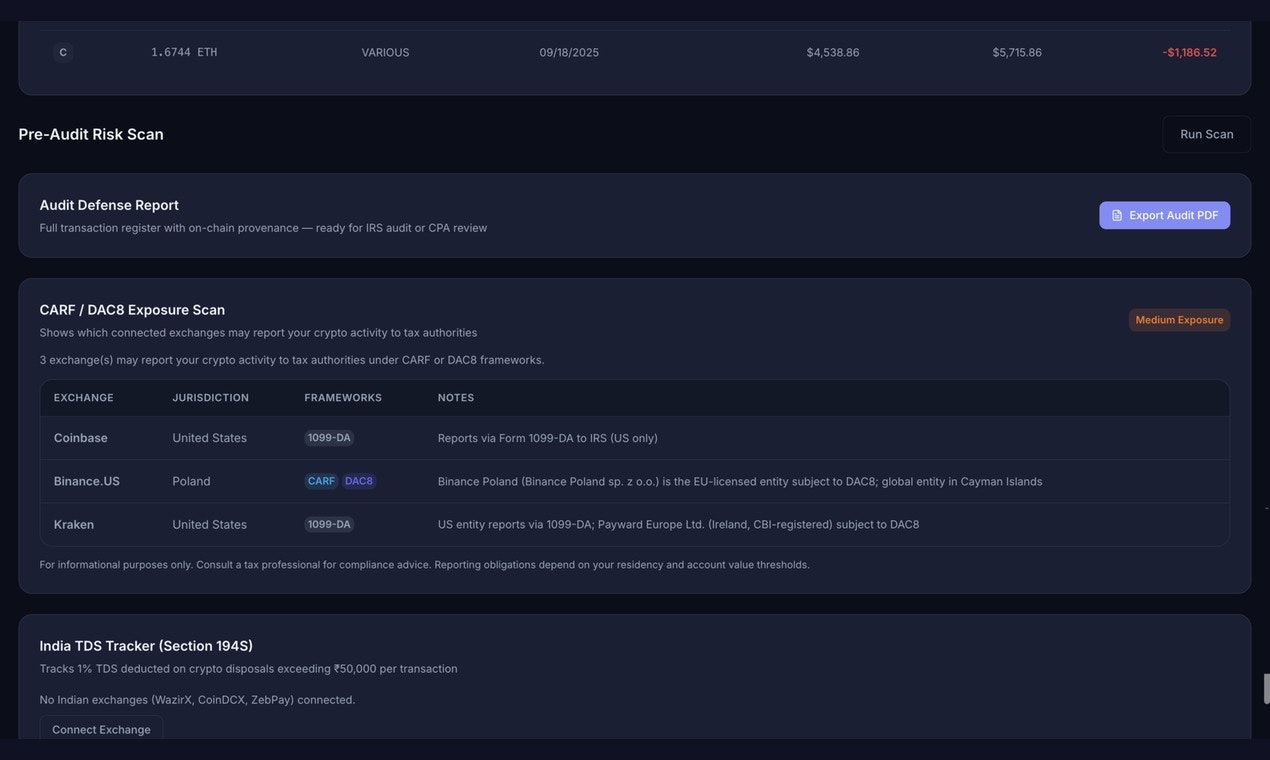The height and width of the screenshot is (760, 1270).
Task: Click the Kraken Payward Europe note text
Action: tap(679, 524)
